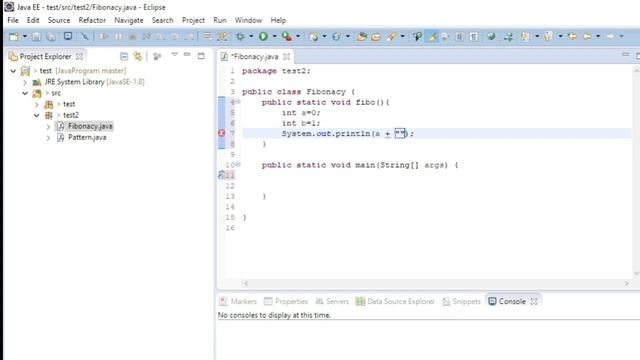Click the New wizard toolbar icon
The width and height of the screenshot is (640, 360).
[x=14, y=37]
